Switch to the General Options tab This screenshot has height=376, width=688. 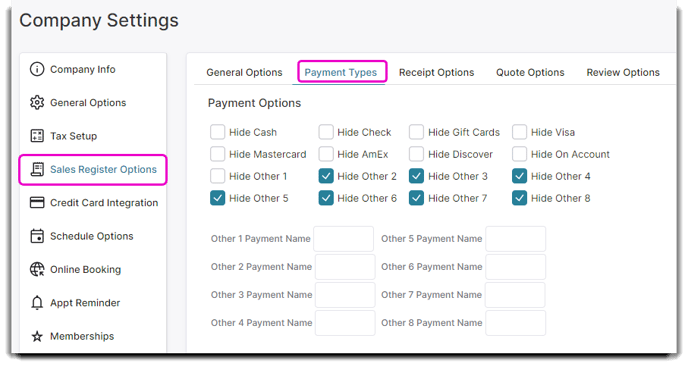coord(244,72)
